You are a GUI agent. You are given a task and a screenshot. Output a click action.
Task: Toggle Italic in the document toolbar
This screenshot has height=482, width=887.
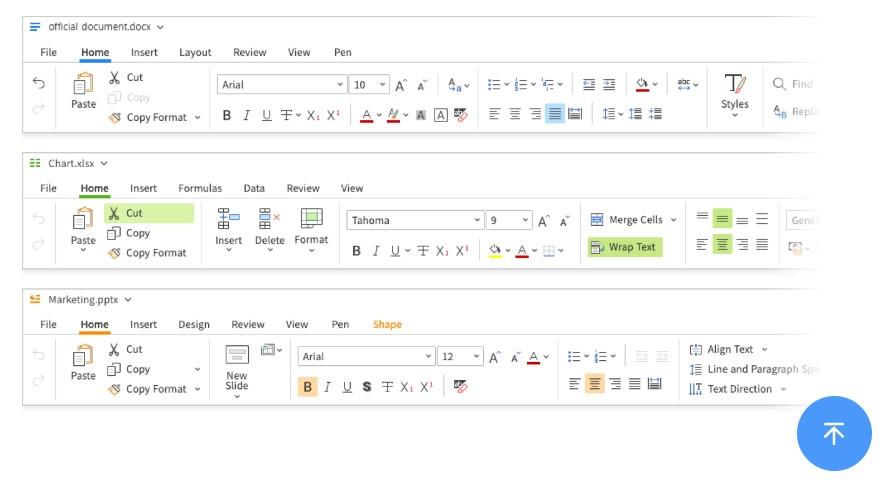click(x=247, y=115)
